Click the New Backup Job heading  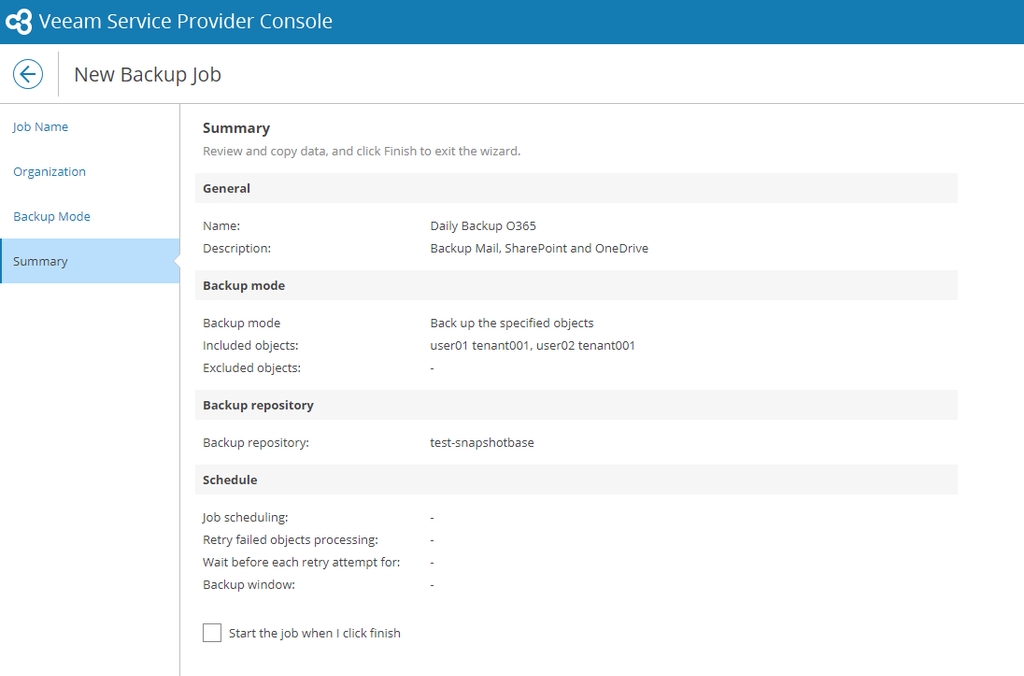tap(147, 75)
